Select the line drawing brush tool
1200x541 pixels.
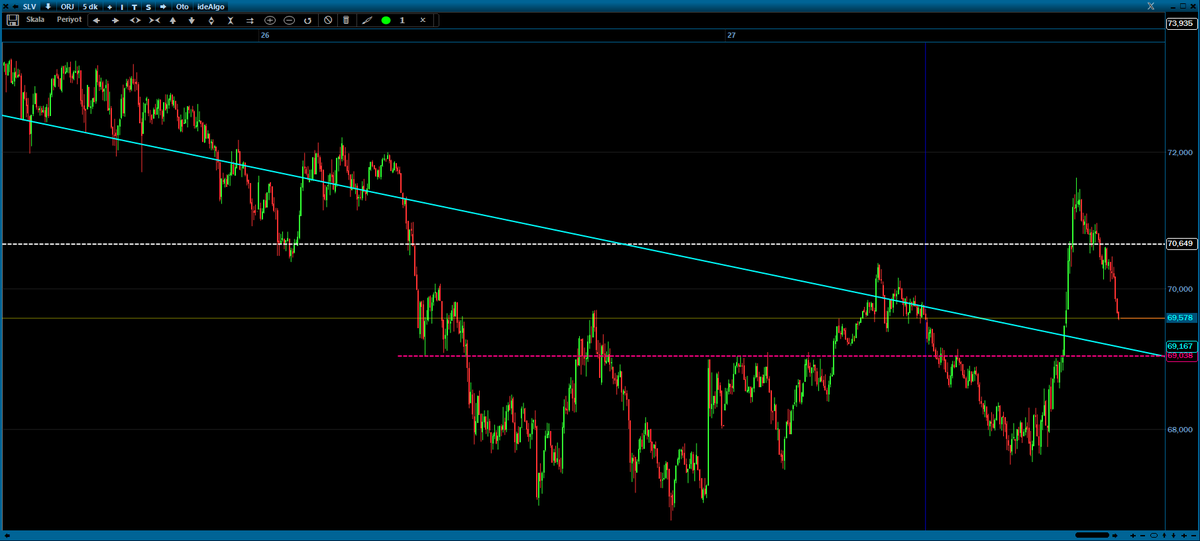click(x=367, y=20)
